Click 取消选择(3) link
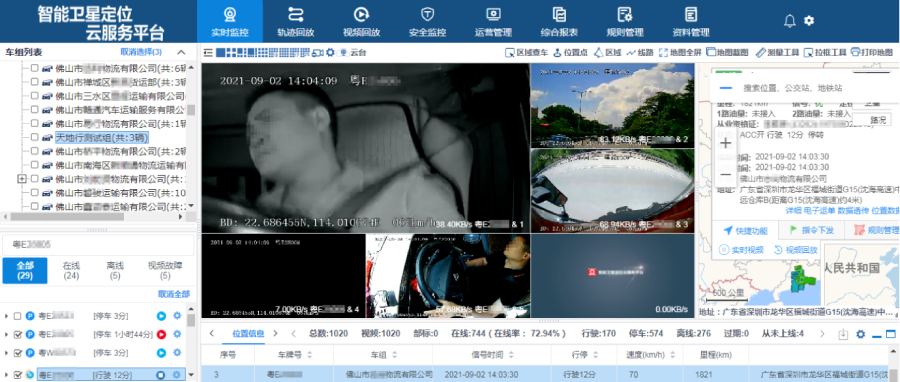Image resolution: width=900 pixels, height=382 pixels. (x=141, y=52)
